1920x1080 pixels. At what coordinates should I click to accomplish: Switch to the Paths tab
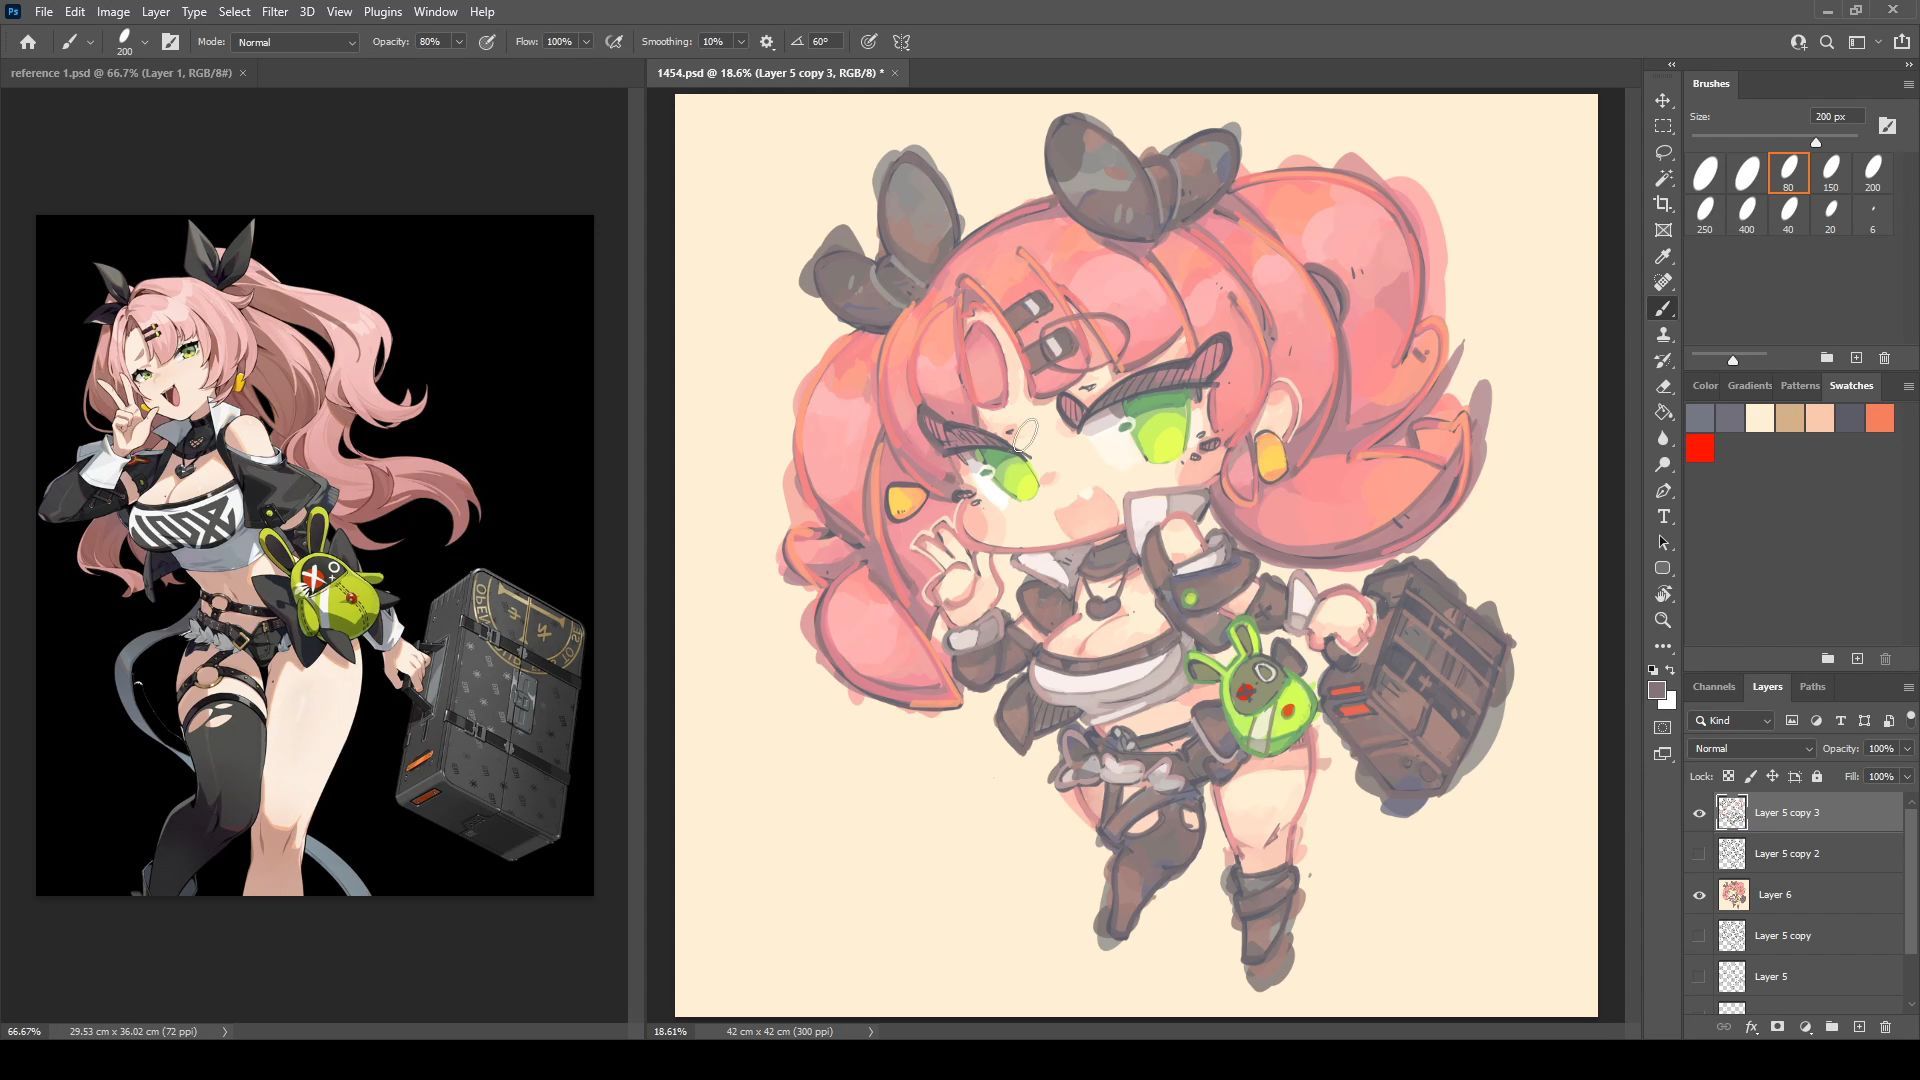(1812, 687)
